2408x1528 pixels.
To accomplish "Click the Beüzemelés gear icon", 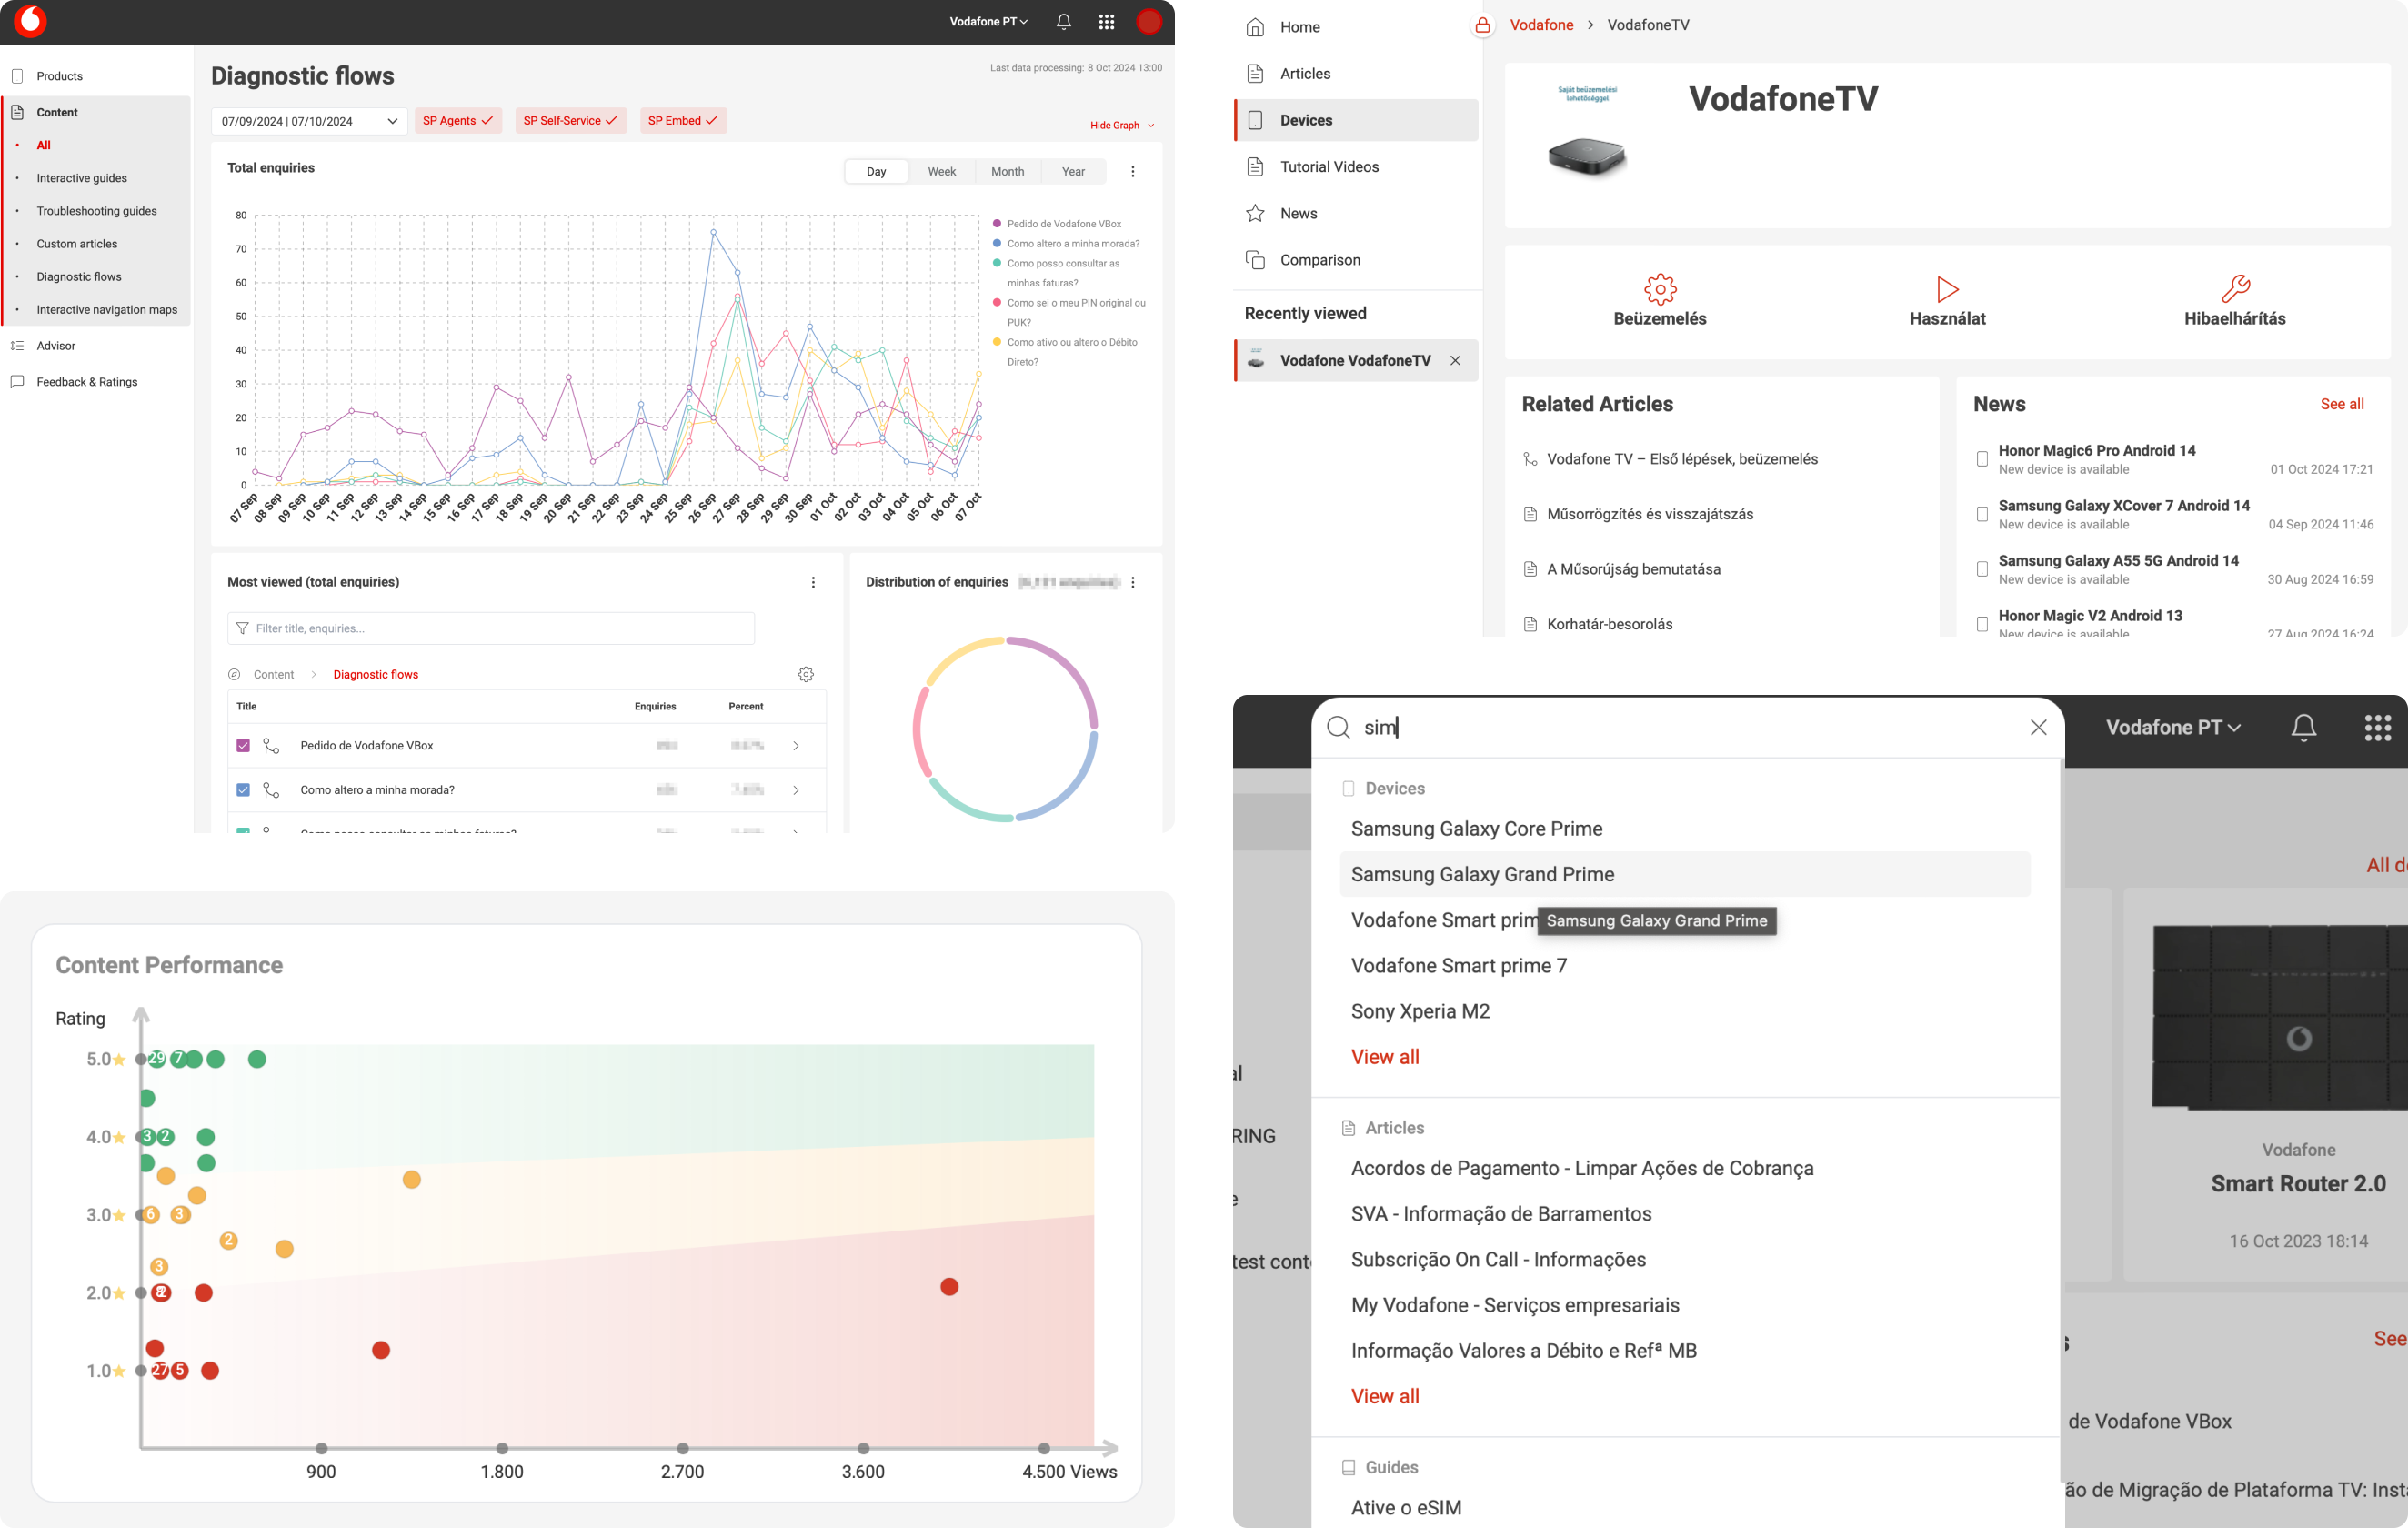I will click(1660, 289).
